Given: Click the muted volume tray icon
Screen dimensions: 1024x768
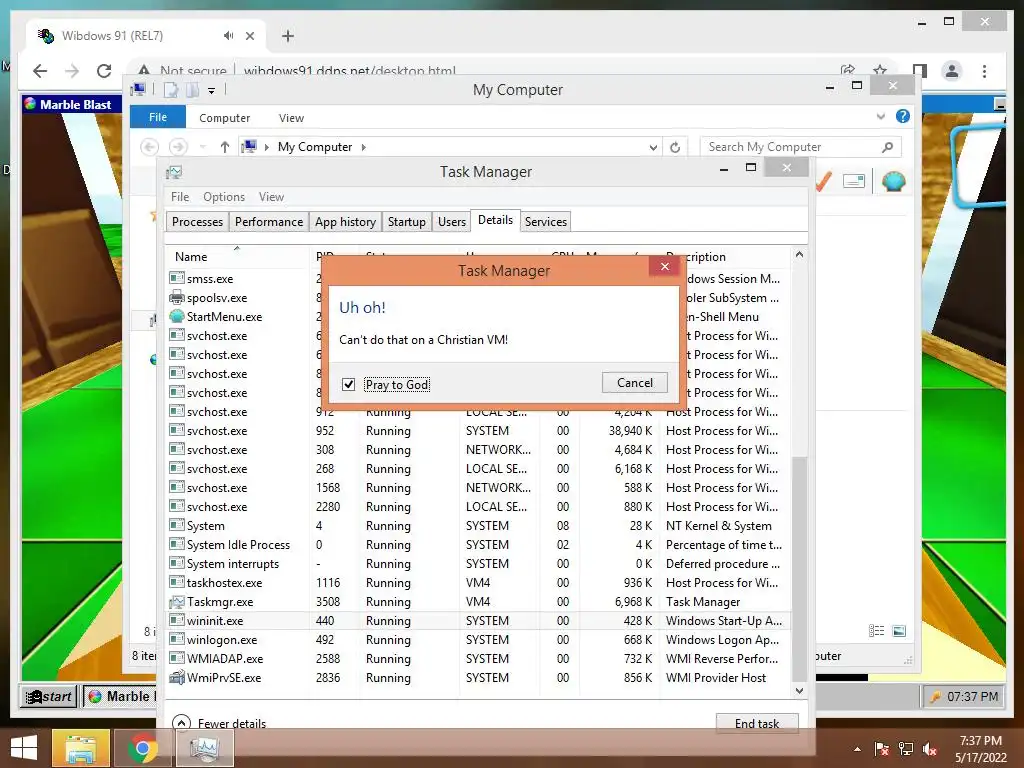Looking at the screenshot, I should coord(930,749).
